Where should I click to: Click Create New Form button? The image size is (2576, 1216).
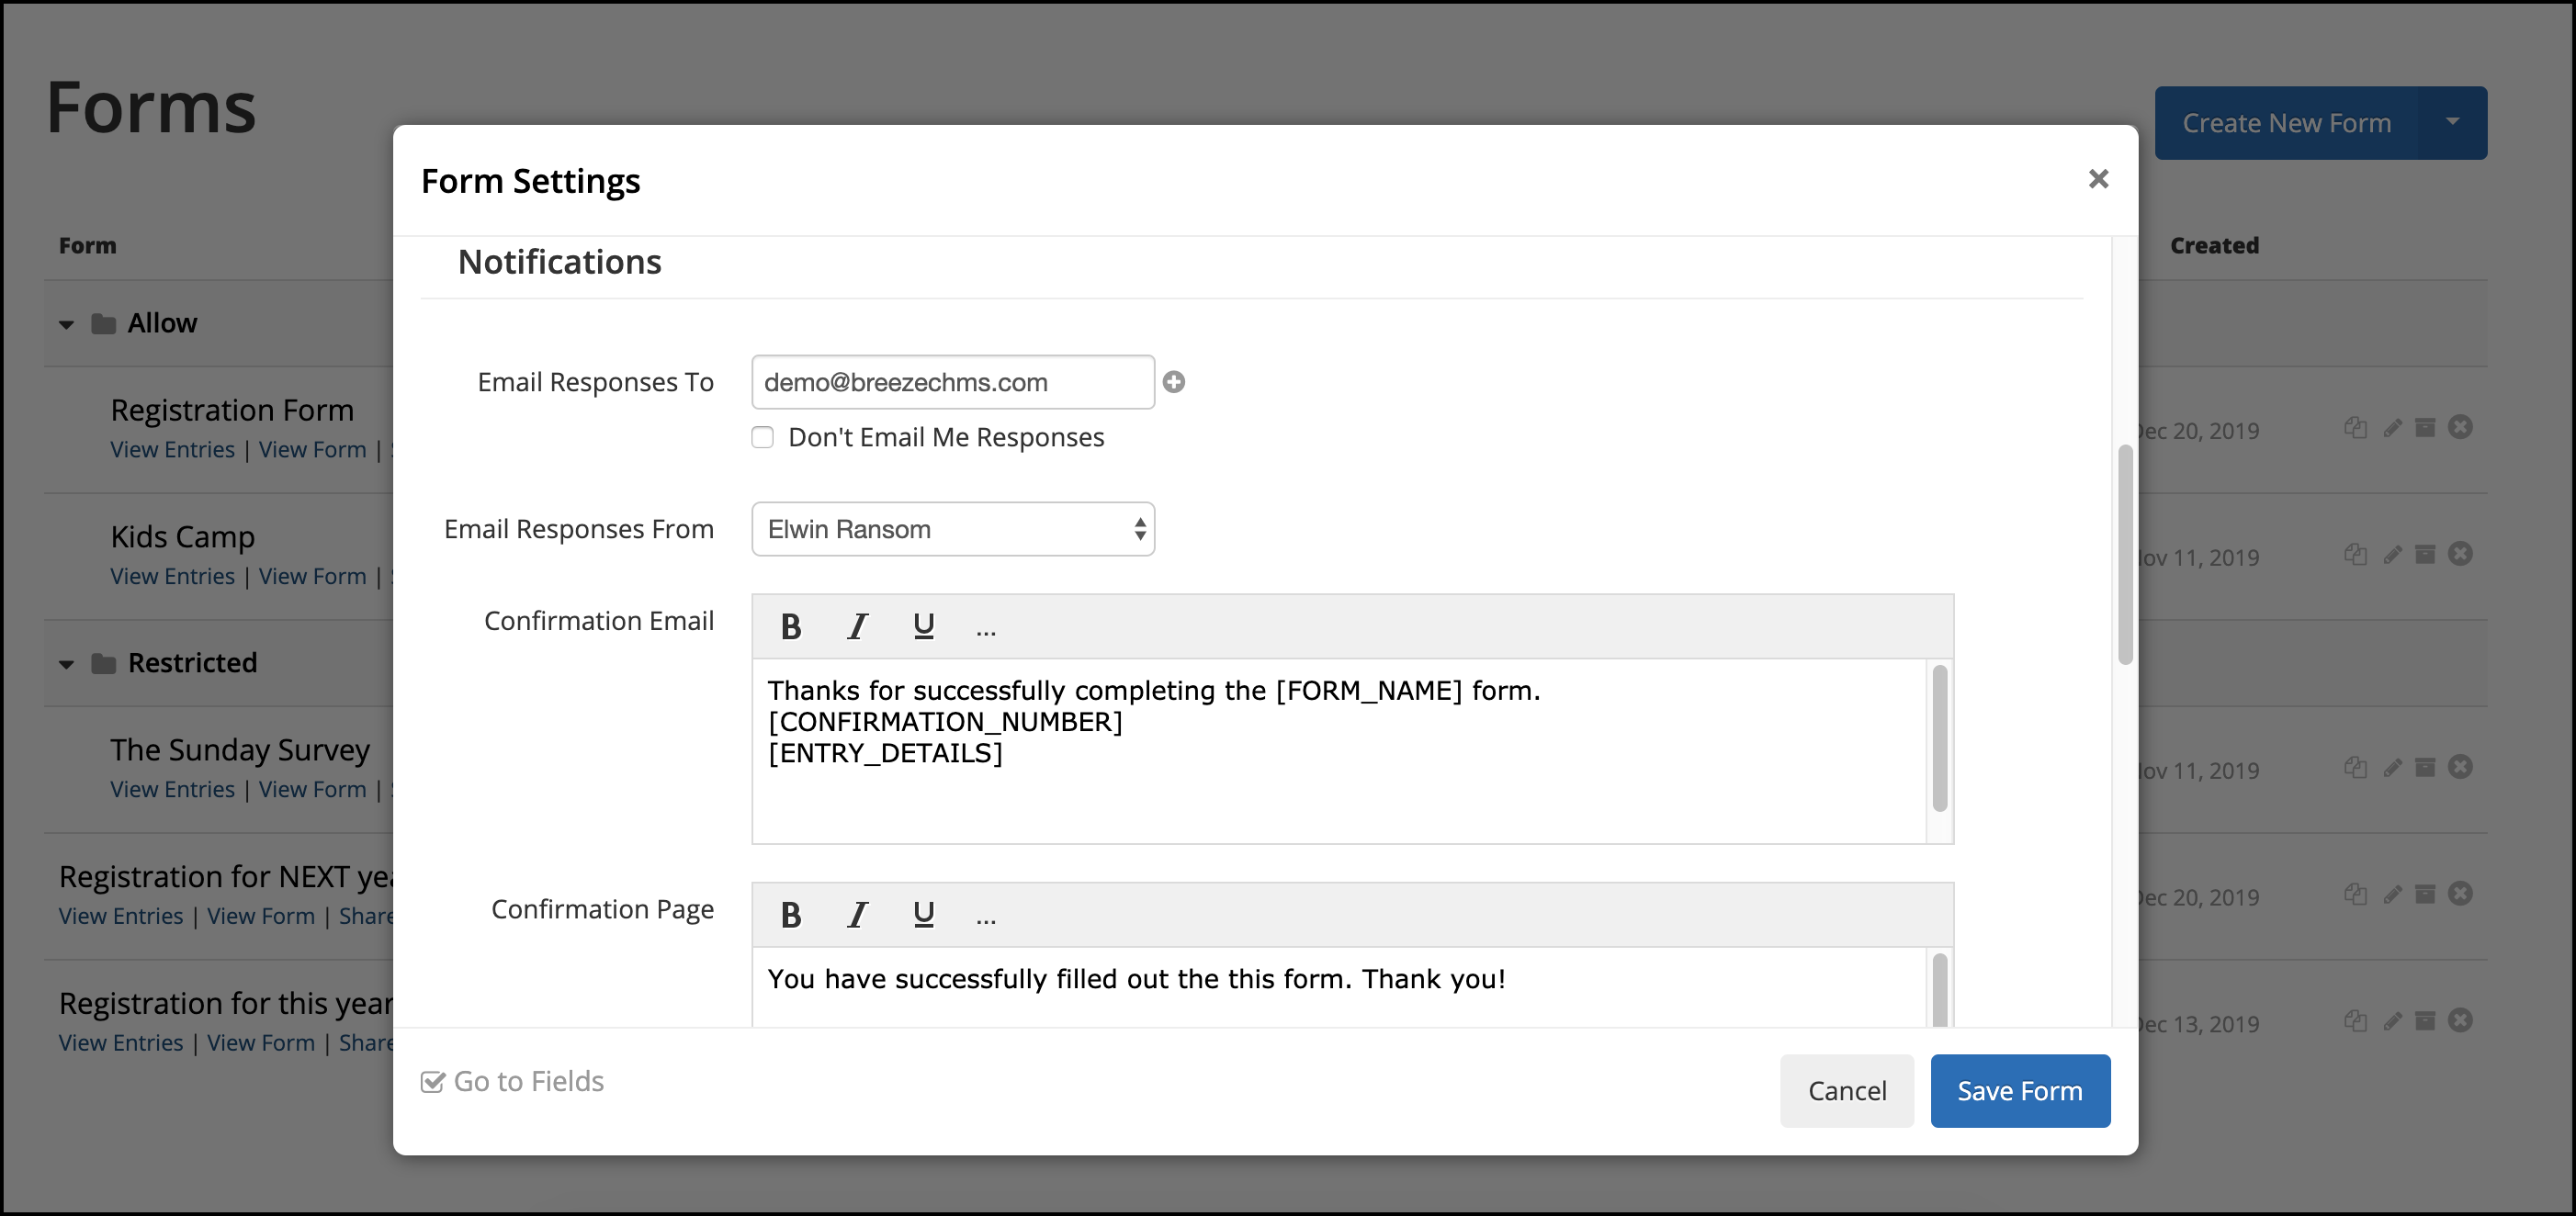(x=2286, y=122)
